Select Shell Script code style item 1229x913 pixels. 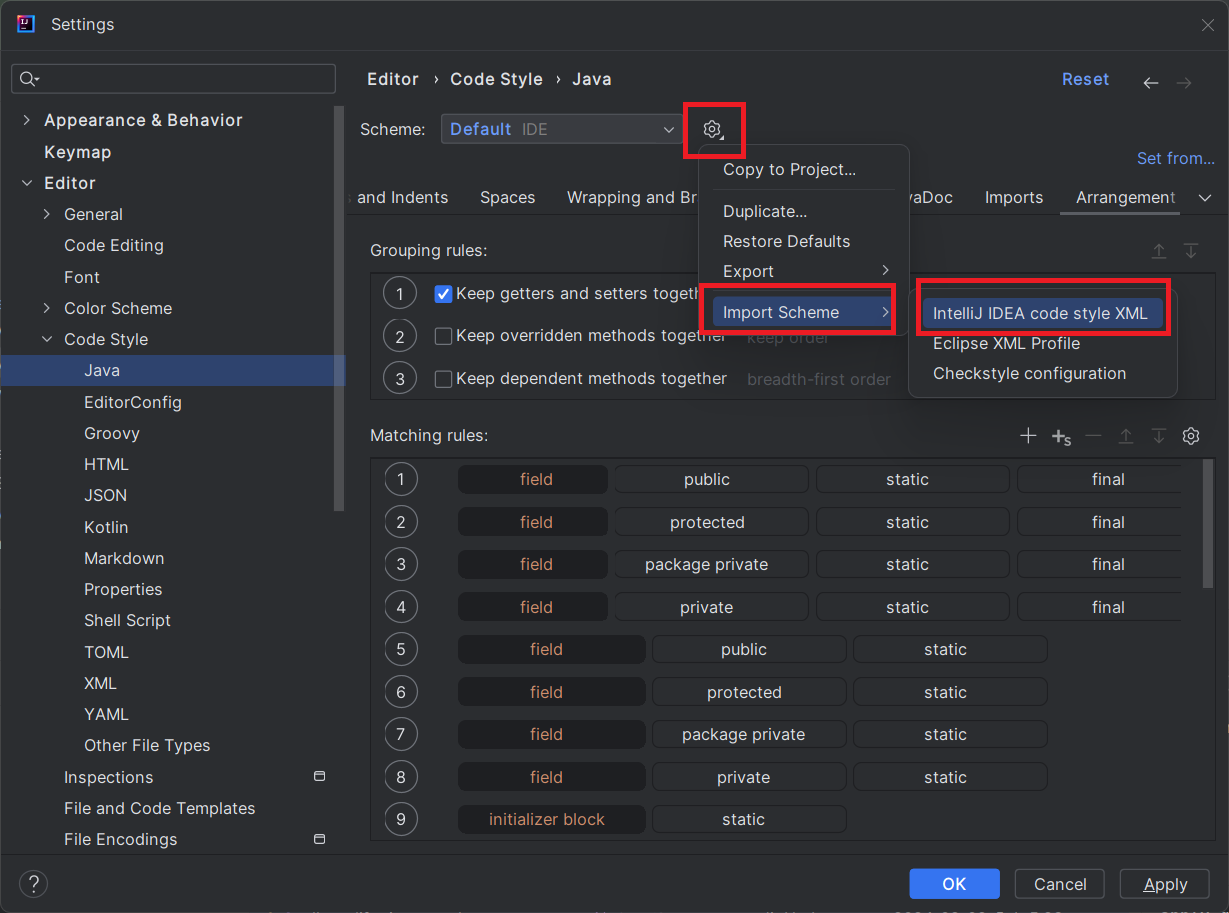click(x=127, y=620)
